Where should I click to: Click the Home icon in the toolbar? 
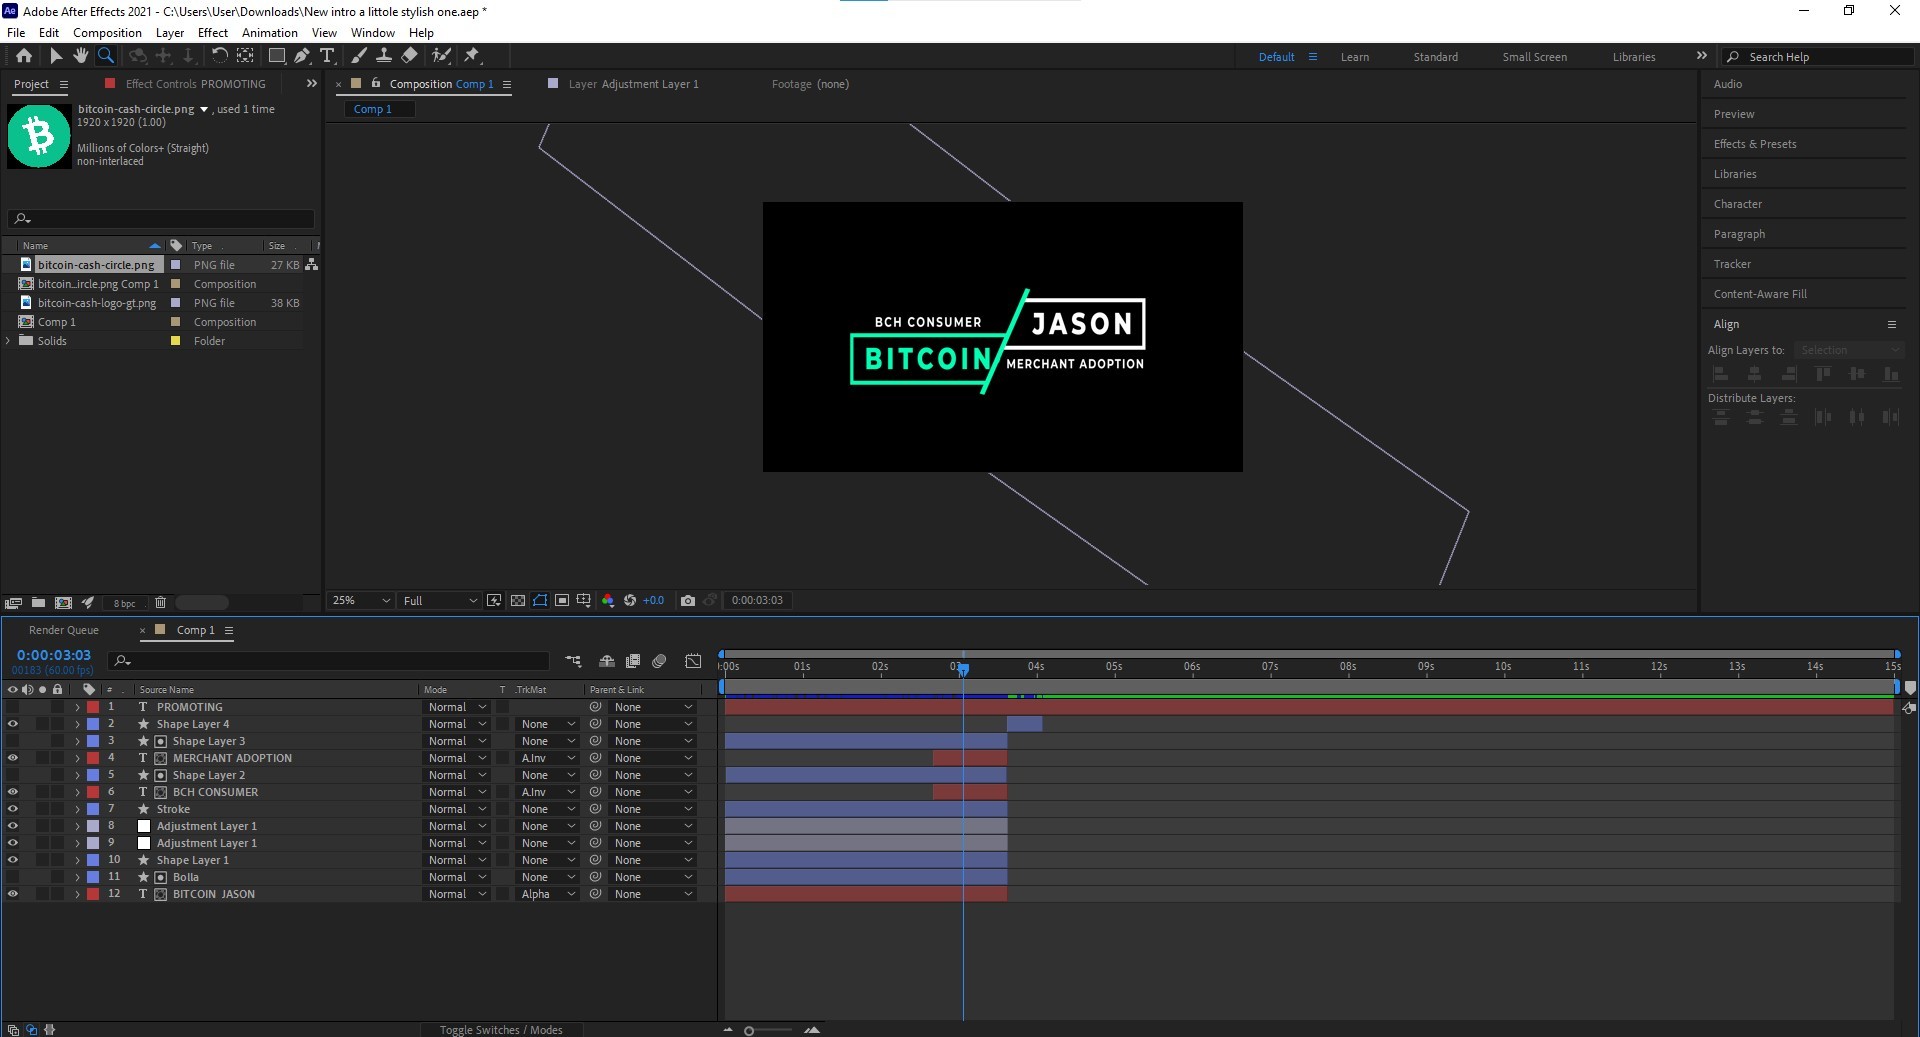point(24,56)
